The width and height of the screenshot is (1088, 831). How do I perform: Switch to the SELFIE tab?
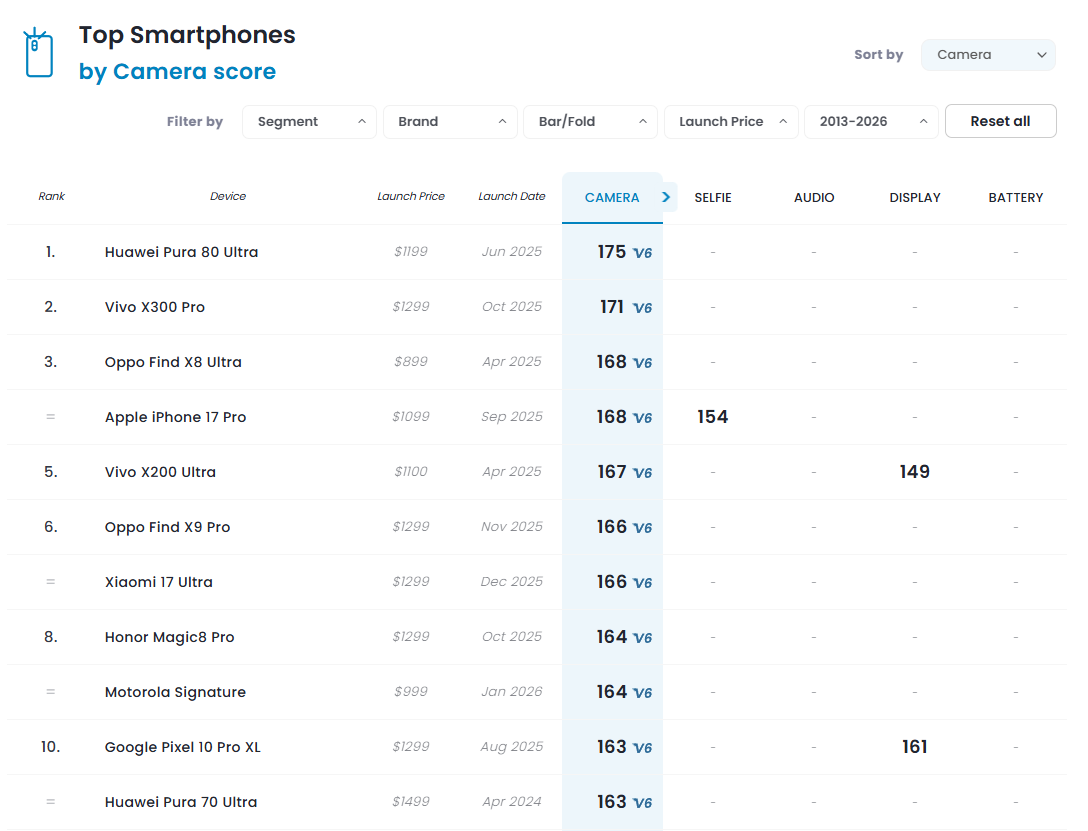tap(713, 198)
